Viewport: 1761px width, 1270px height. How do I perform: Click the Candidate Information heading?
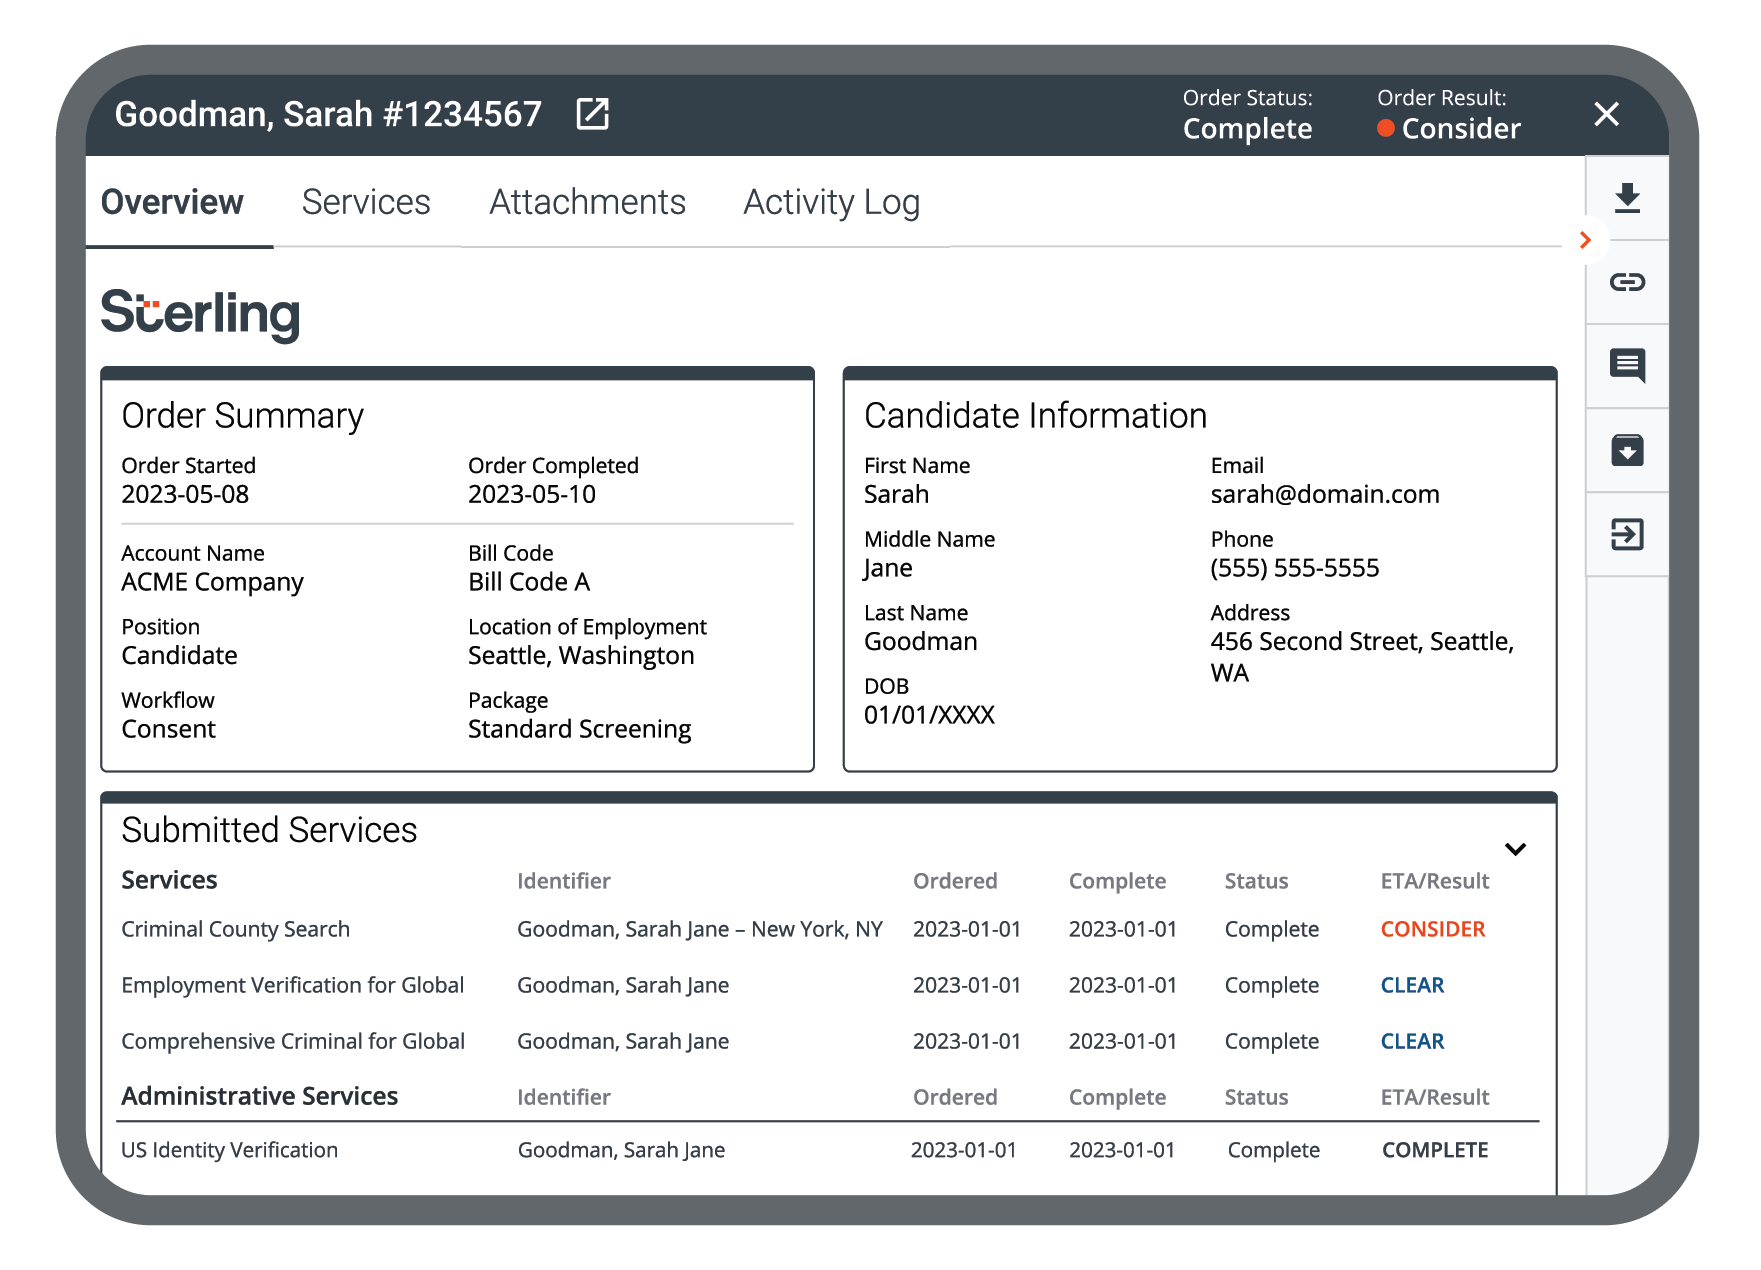click(x=1035, y=415)
